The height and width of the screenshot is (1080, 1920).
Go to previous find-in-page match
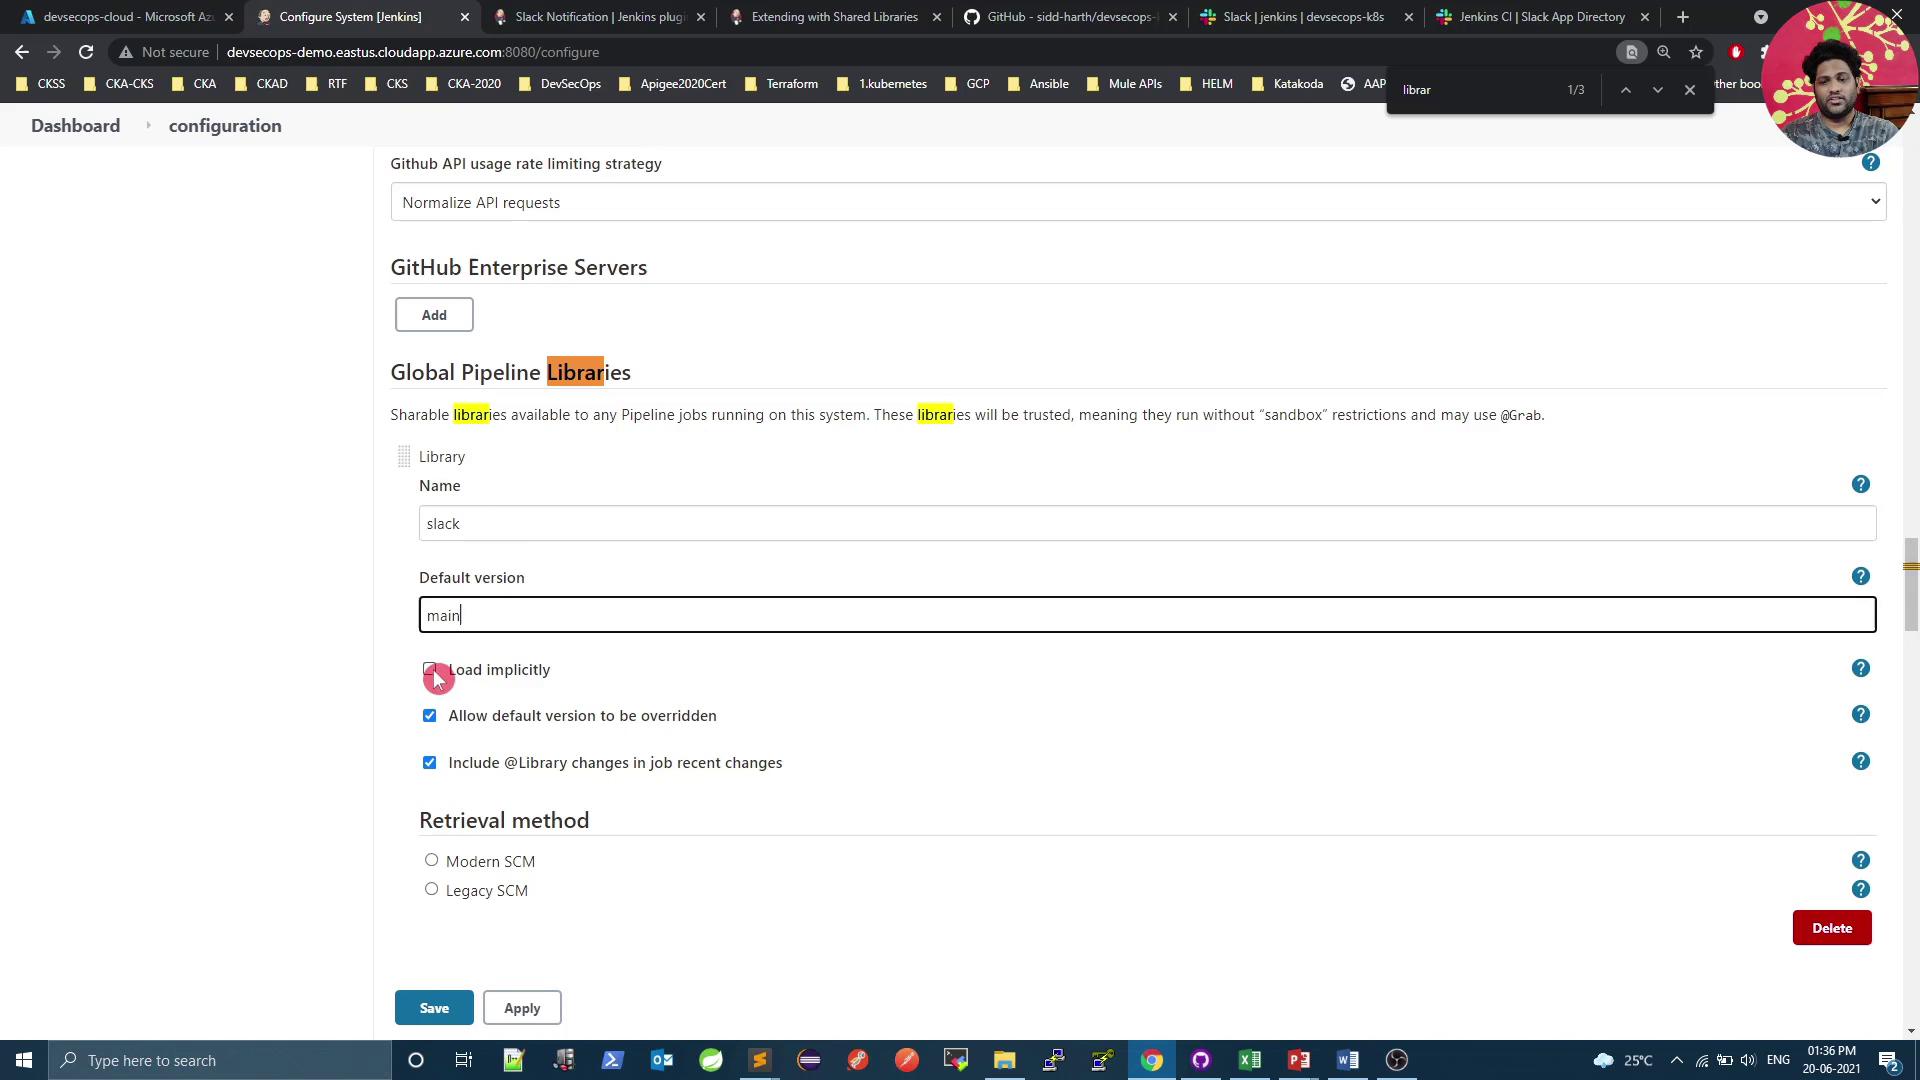tap(1626, 90)
